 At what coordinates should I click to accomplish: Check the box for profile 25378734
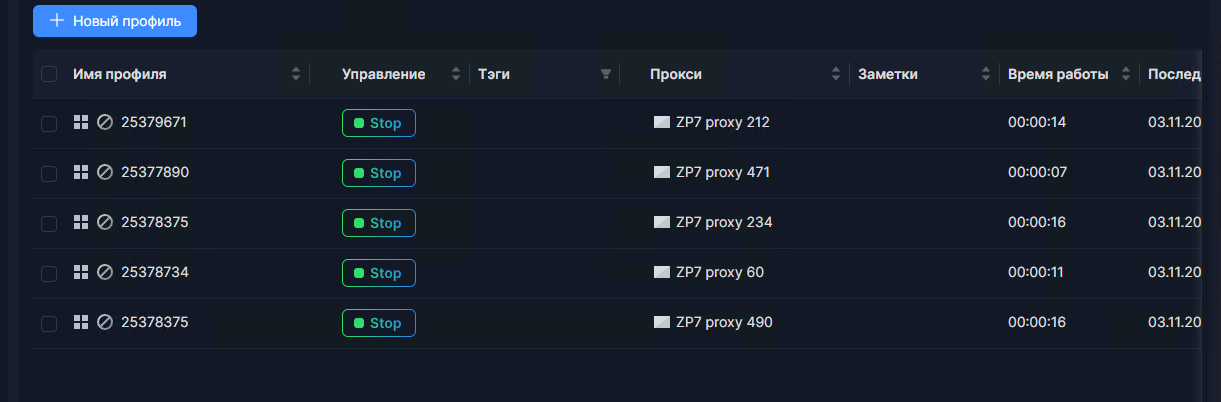pos(49,273)
